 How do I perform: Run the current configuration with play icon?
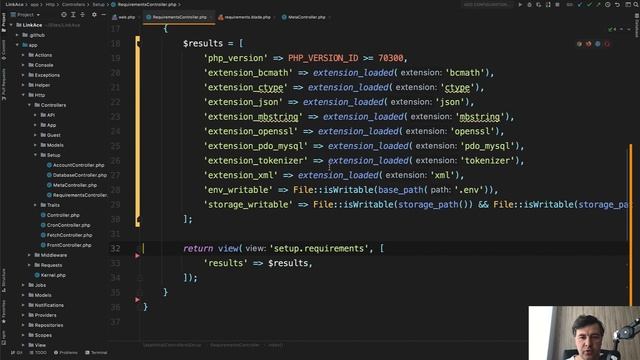[x=520, y=4]
